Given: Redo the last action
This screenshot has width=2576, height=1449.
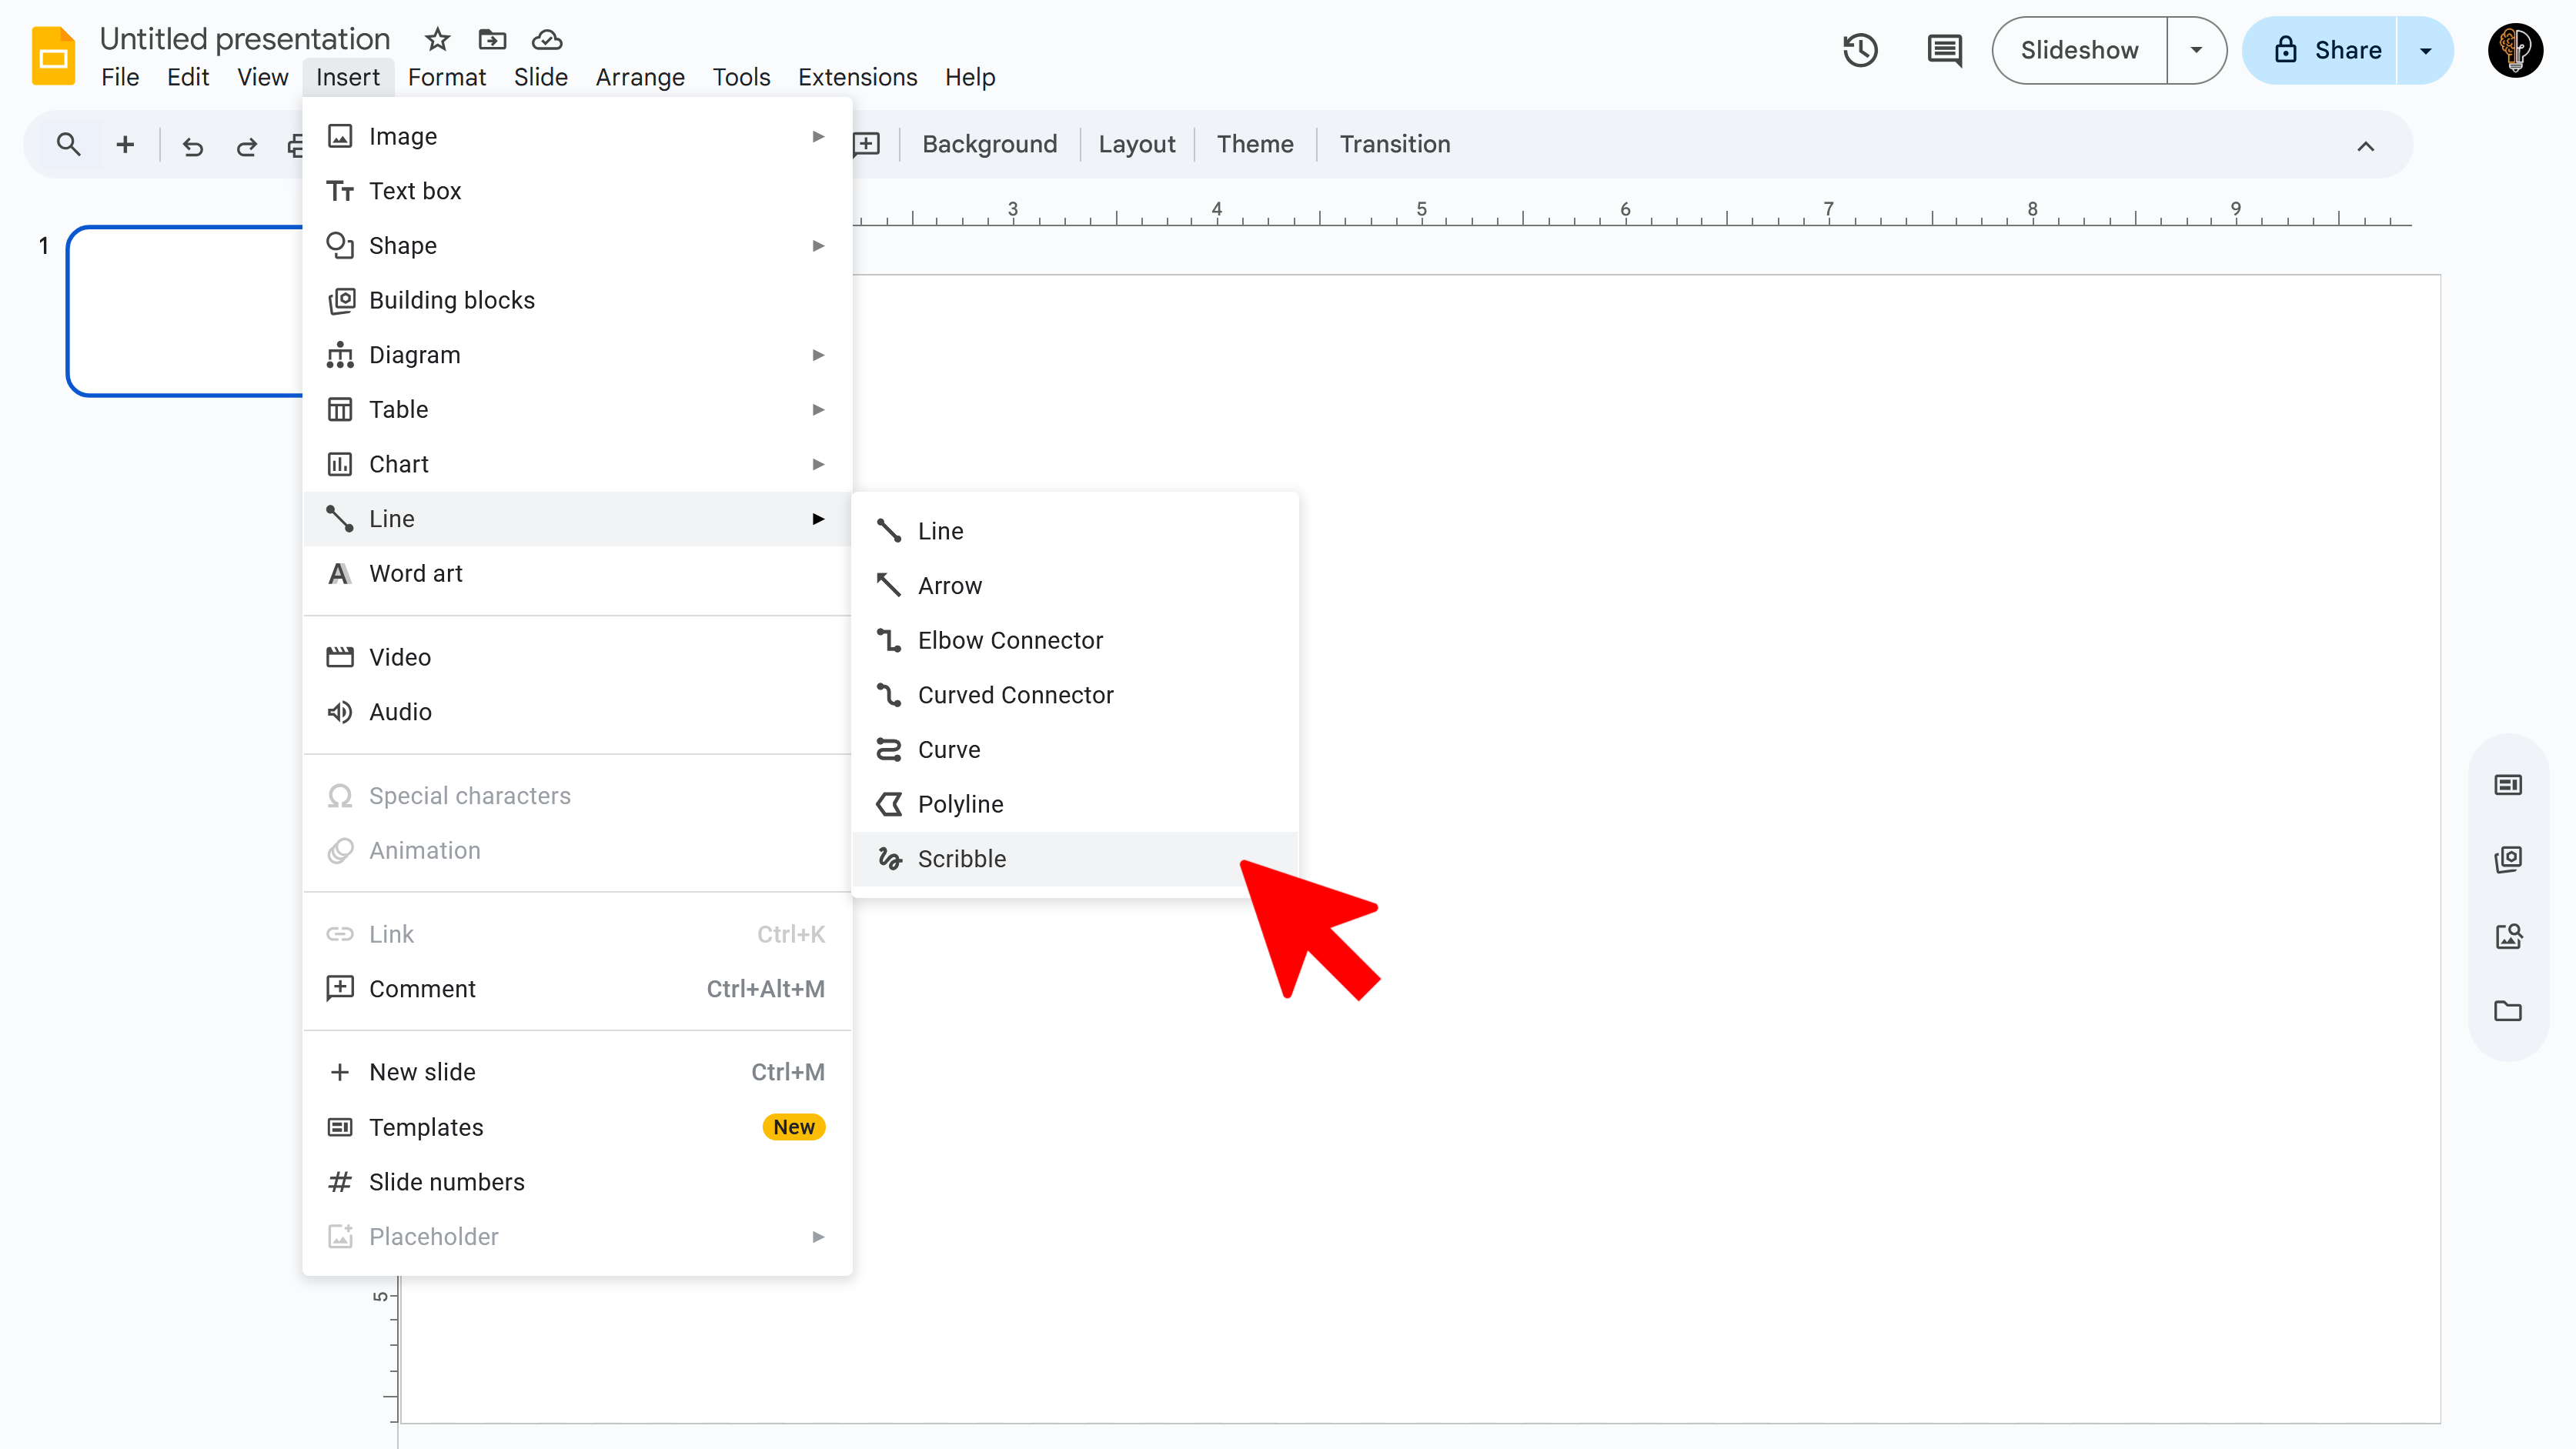Looking at the screenshot, I should pyautogui.click(x=246, y=146).
